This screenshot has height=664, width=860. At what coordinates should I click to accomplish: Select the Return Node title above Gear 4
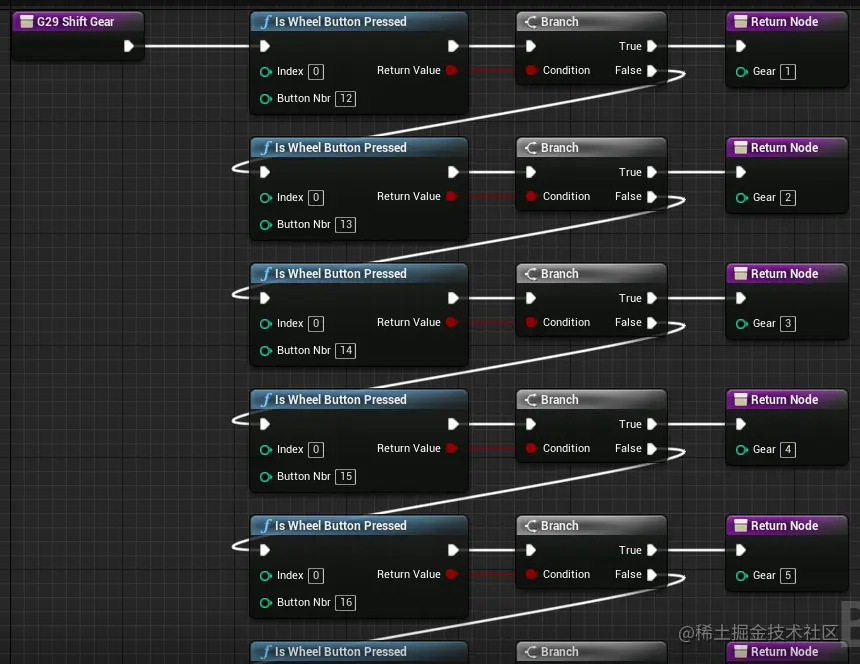784,400
